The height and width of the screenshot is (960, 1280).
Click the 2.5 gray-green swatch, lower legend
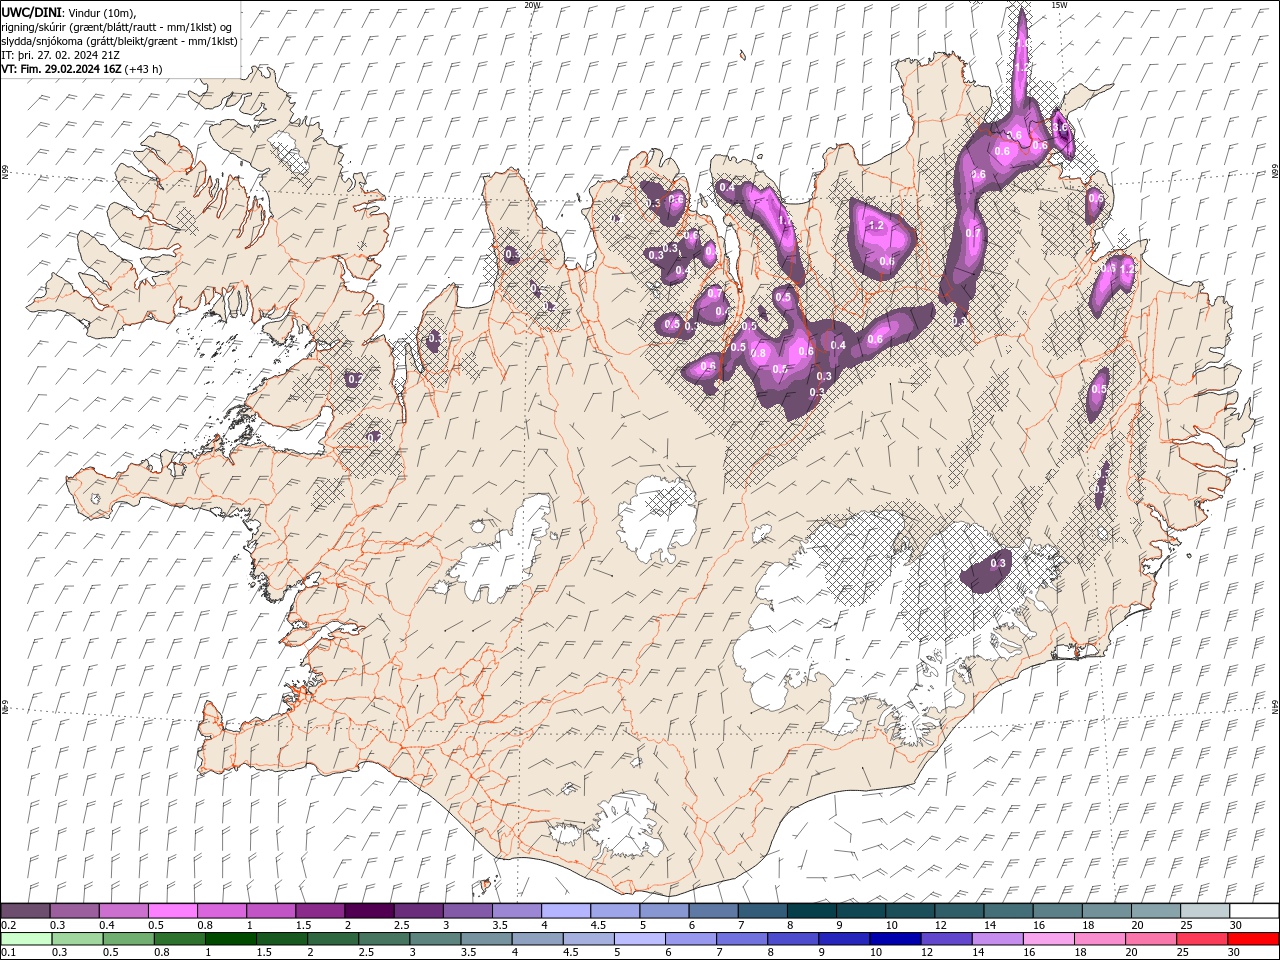[383, 939]
